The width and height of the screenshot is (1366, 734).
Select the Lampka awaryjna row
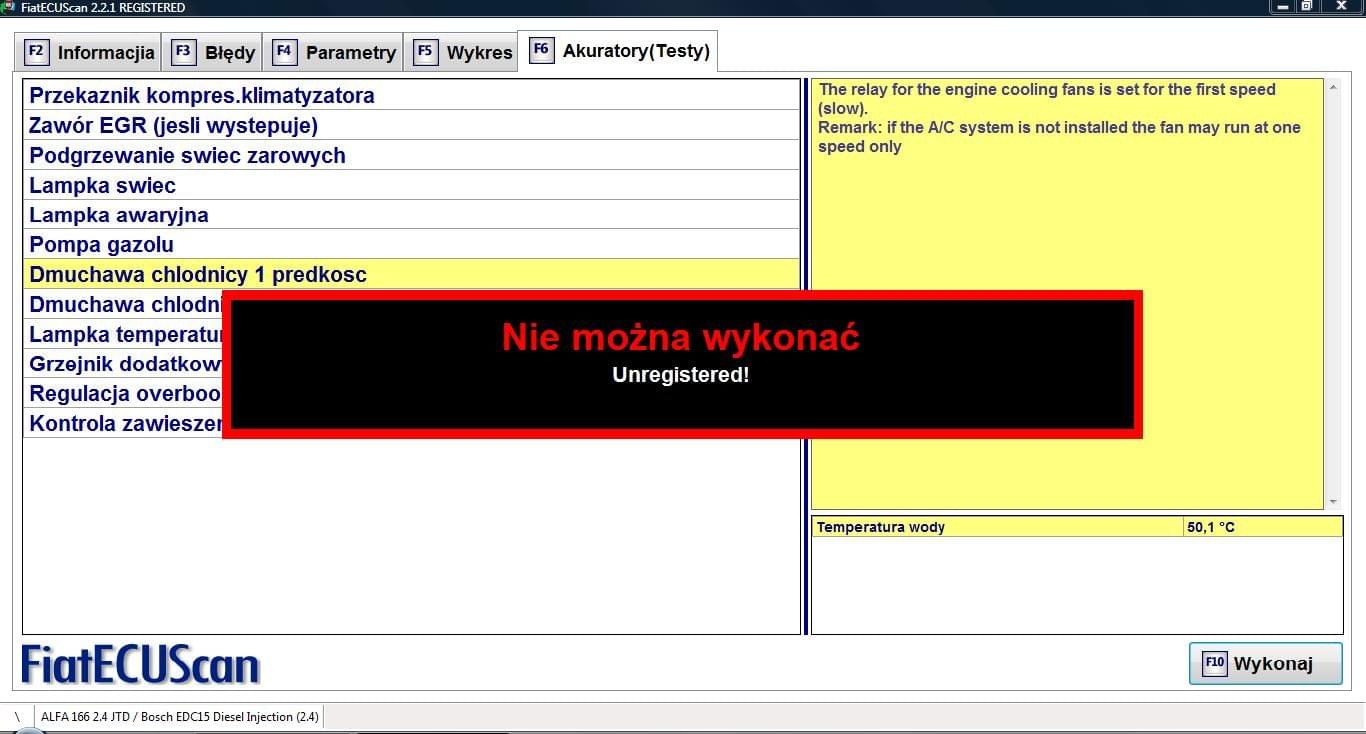click(x=411, y=215)
